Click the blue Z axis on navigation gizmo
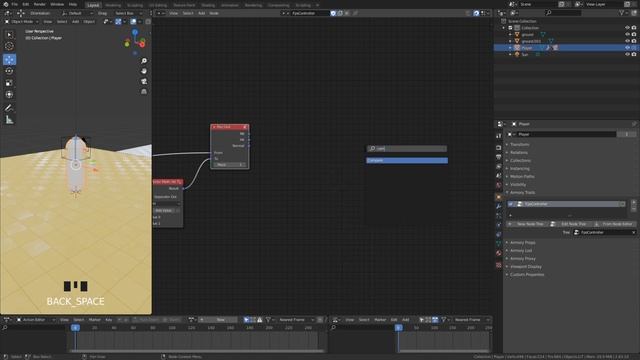This screenshot has width=640, height=360. [135, 32]
